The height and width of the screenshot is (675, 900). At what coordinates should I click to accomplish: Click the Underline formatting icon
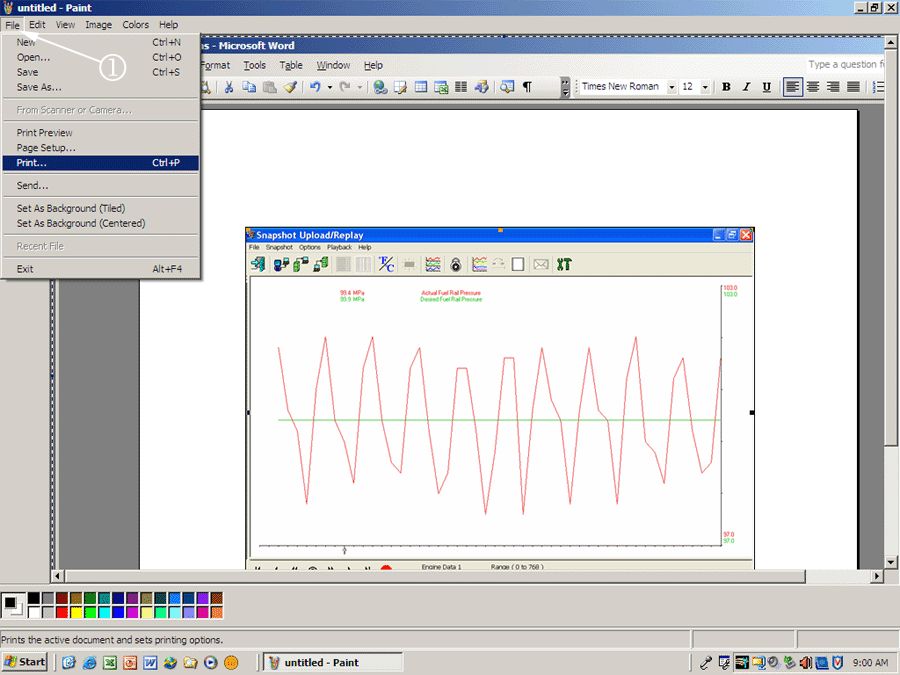(x=766, y=87)
